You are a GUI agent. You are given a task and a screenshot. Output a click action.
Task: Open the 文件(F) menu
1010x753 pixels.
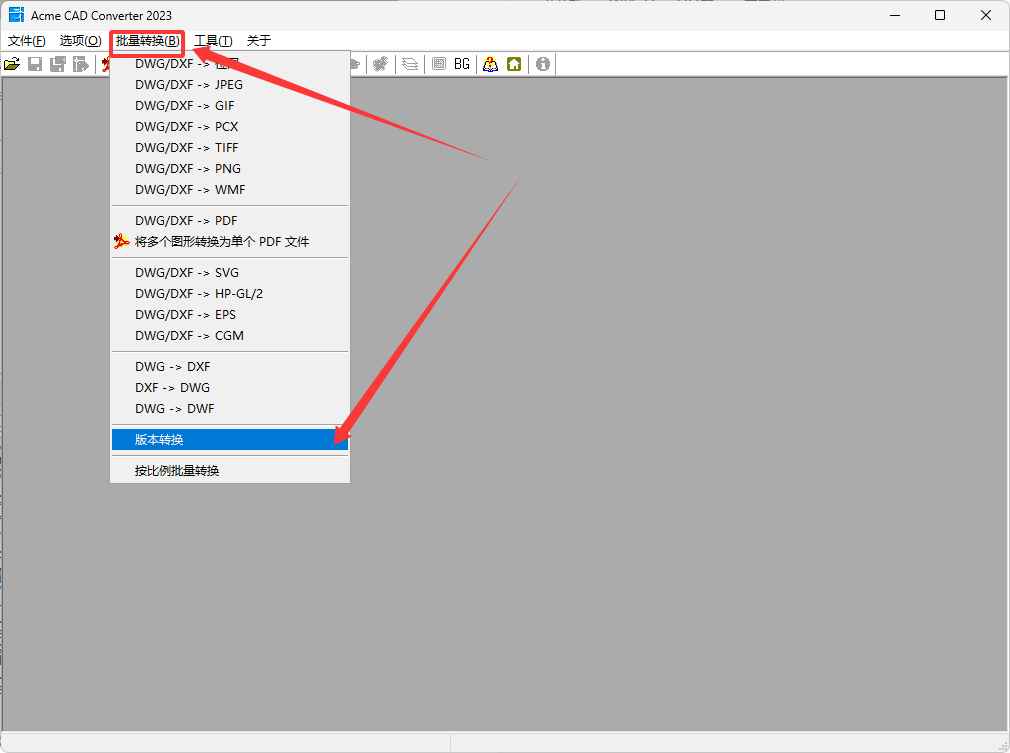pos(27,41)
